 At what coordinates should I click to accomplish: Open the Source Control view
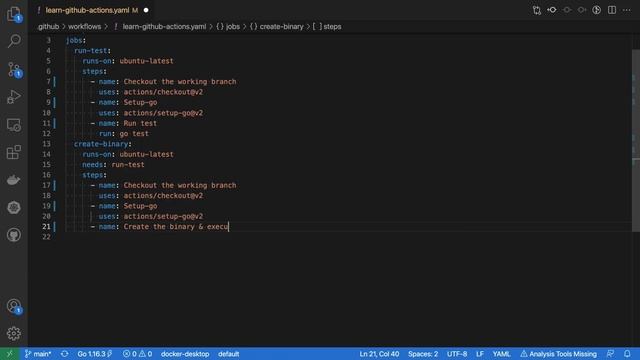[x=14, y=69]
